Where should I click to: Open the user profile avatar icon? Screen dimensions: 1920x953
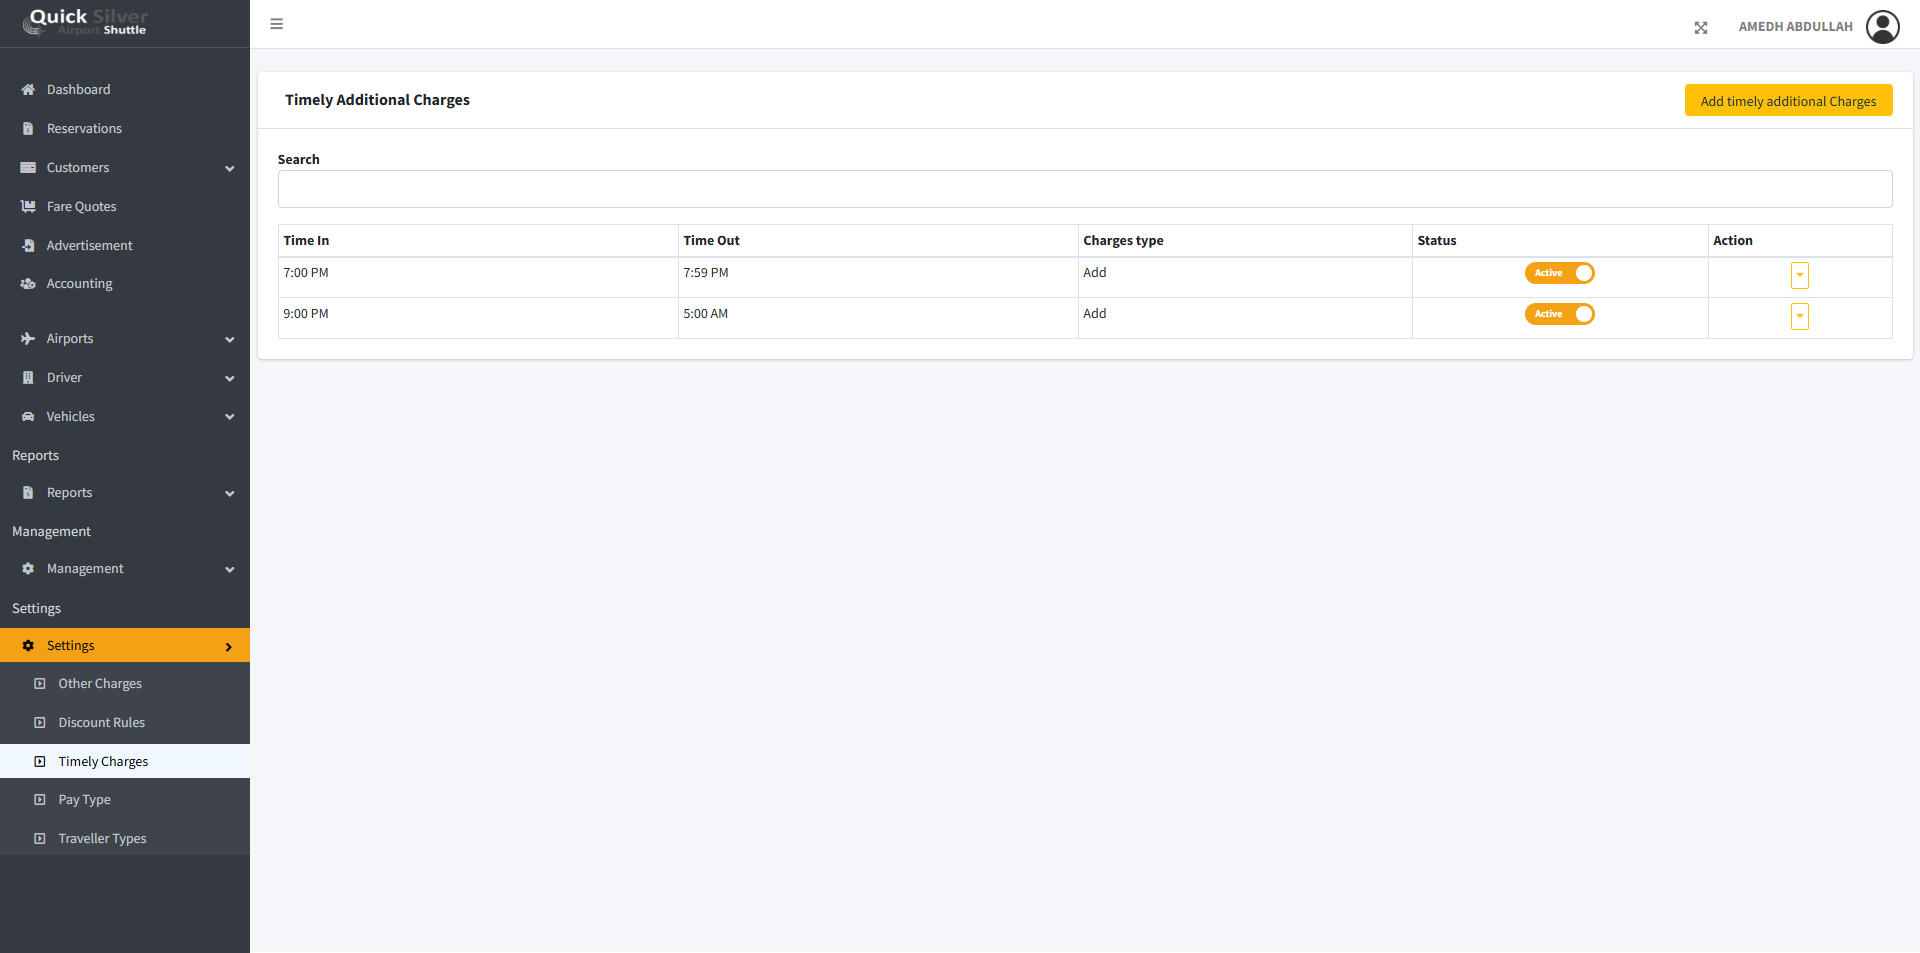pos(1882,27)
